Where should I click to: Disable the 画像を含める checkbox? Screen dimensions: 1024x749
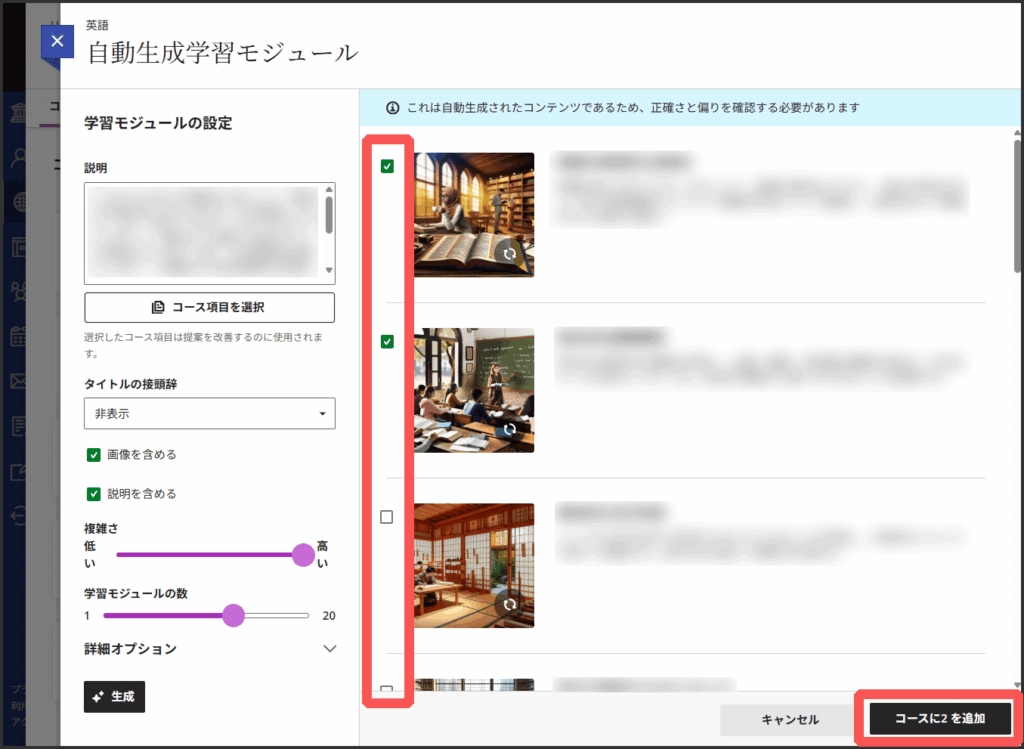[x=94, y=454]
